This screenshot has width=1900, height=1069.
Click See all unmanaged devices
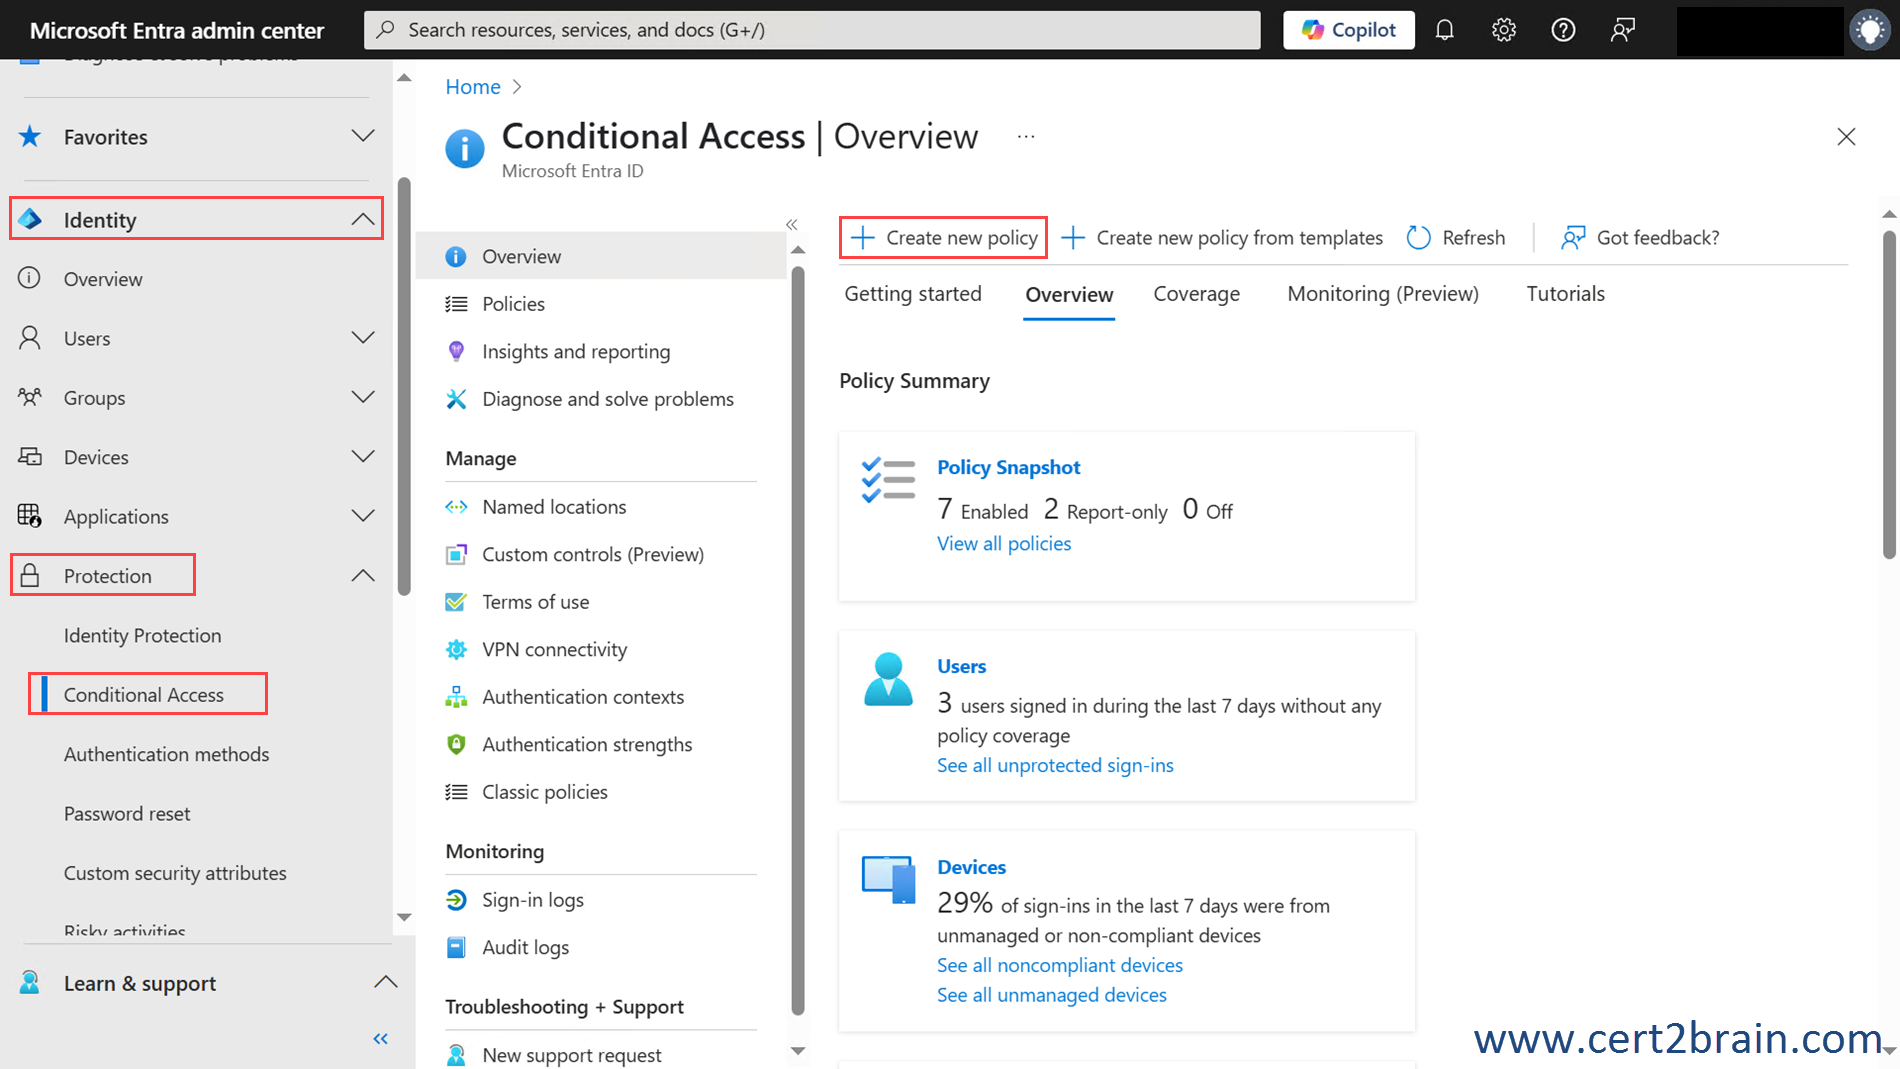point(1052,995)
